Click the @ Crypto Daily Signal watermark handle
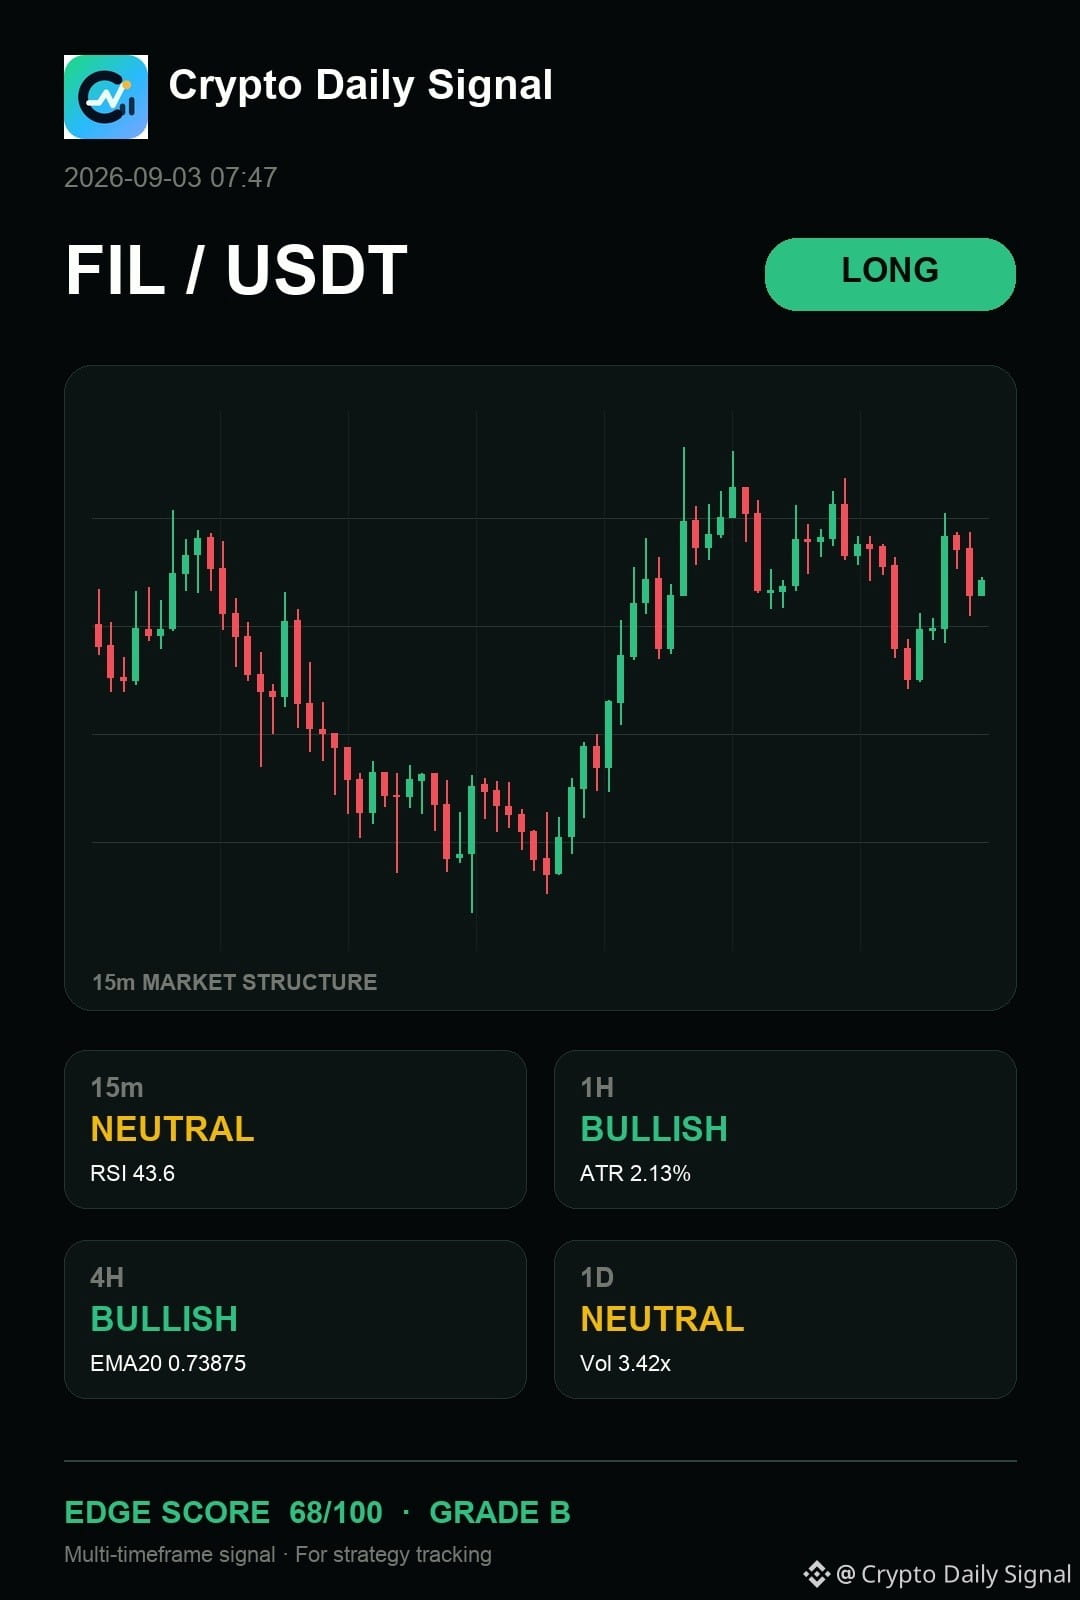 tap(954, 1574)
